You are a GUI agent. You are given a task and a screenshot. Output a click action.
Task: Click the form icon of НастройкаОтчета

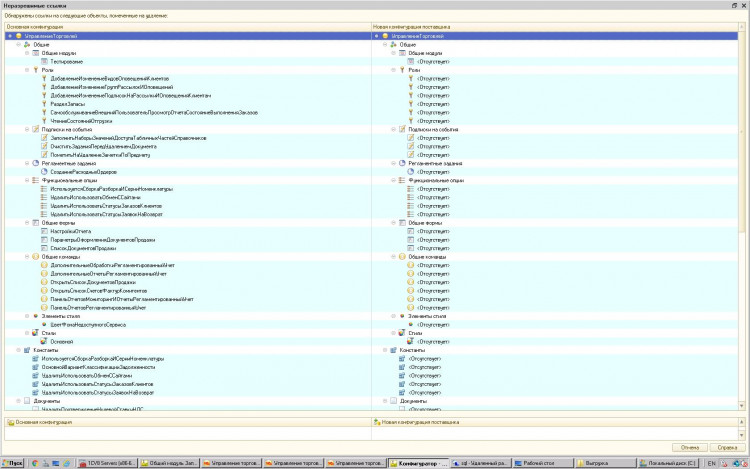(44, 231)
